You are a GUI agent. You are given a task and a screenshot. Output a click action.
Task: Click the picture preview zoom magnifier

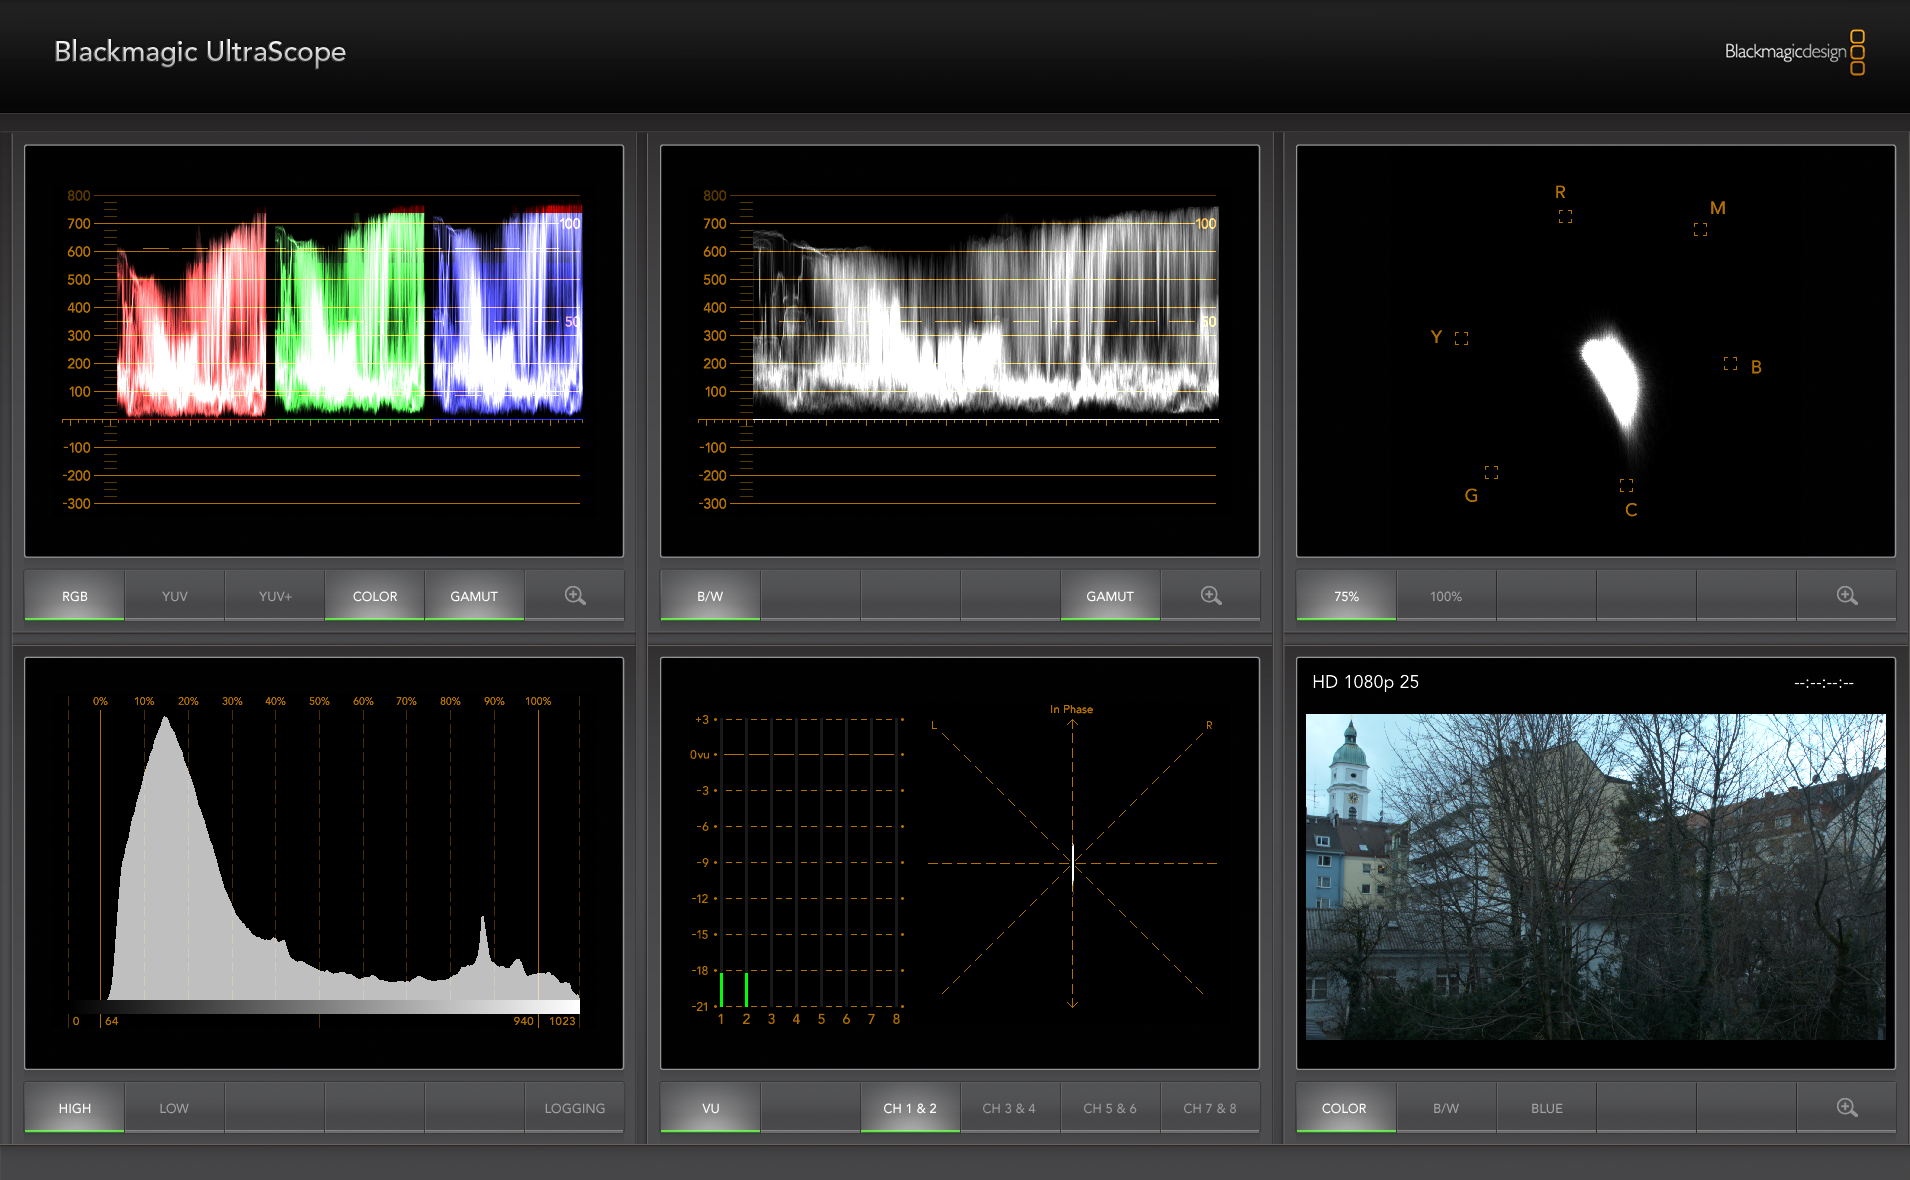[1847, 1108]
